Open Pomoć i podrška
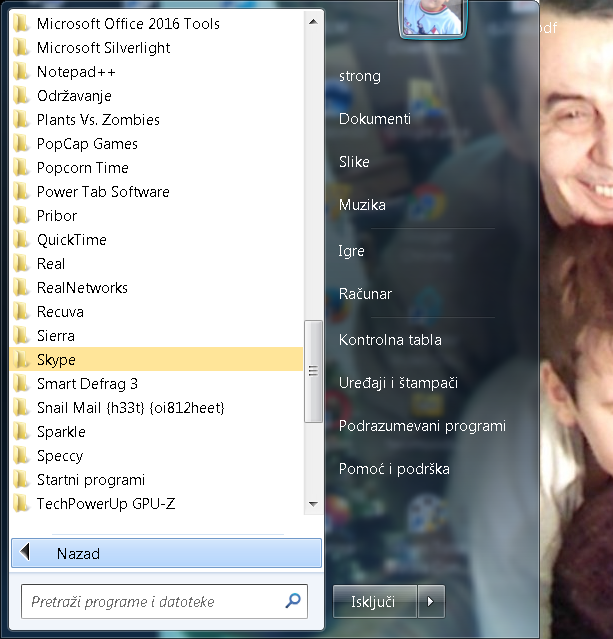The height and width of the screenshot is (639, 613). coord(394,469)
